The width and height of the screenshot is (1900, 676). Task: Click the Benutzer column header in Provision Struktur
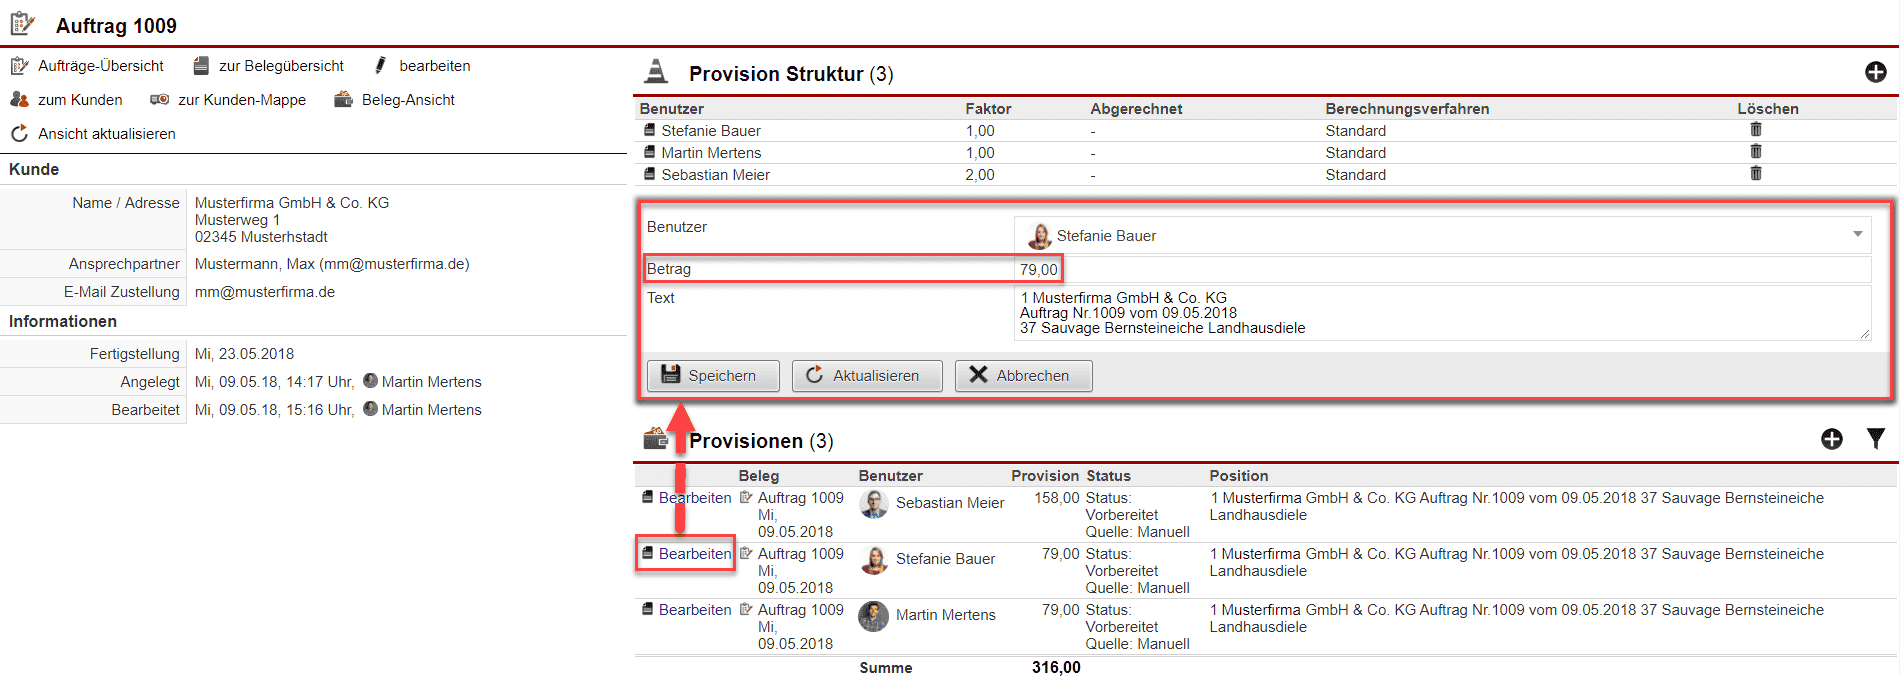672,109
